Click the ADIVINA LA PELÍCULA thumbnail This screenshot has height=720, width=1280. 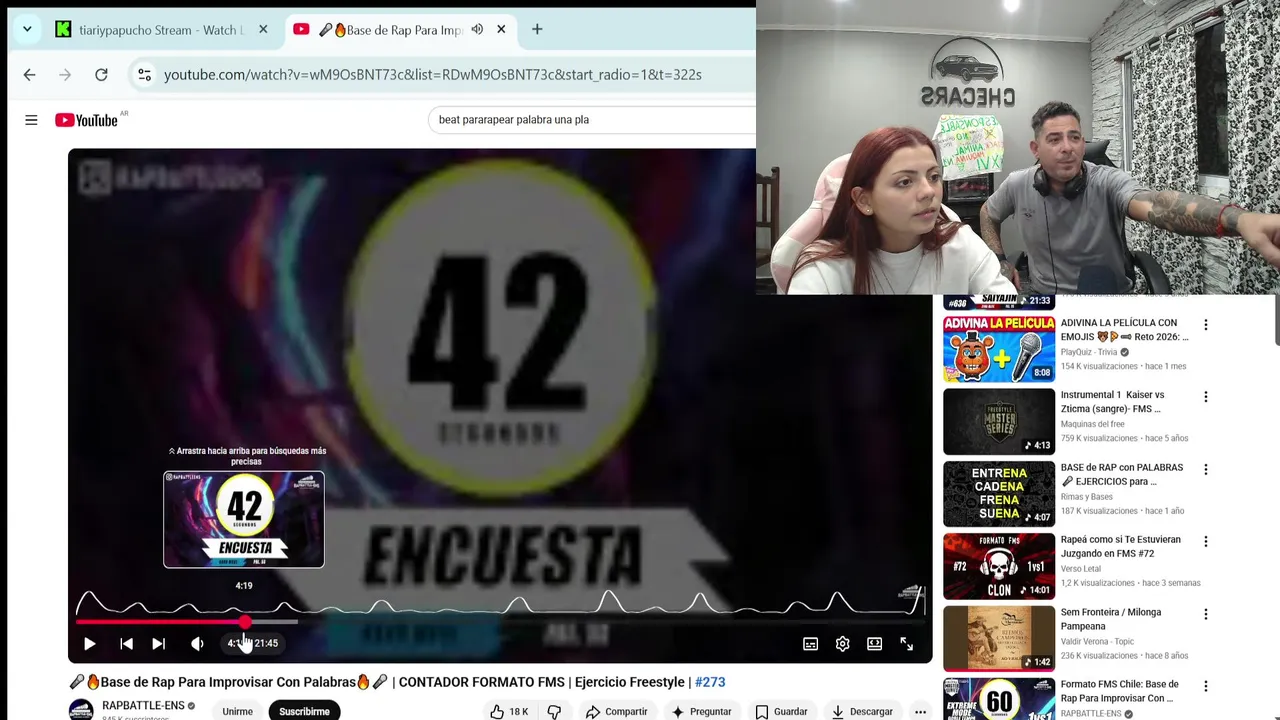[999, 349]
